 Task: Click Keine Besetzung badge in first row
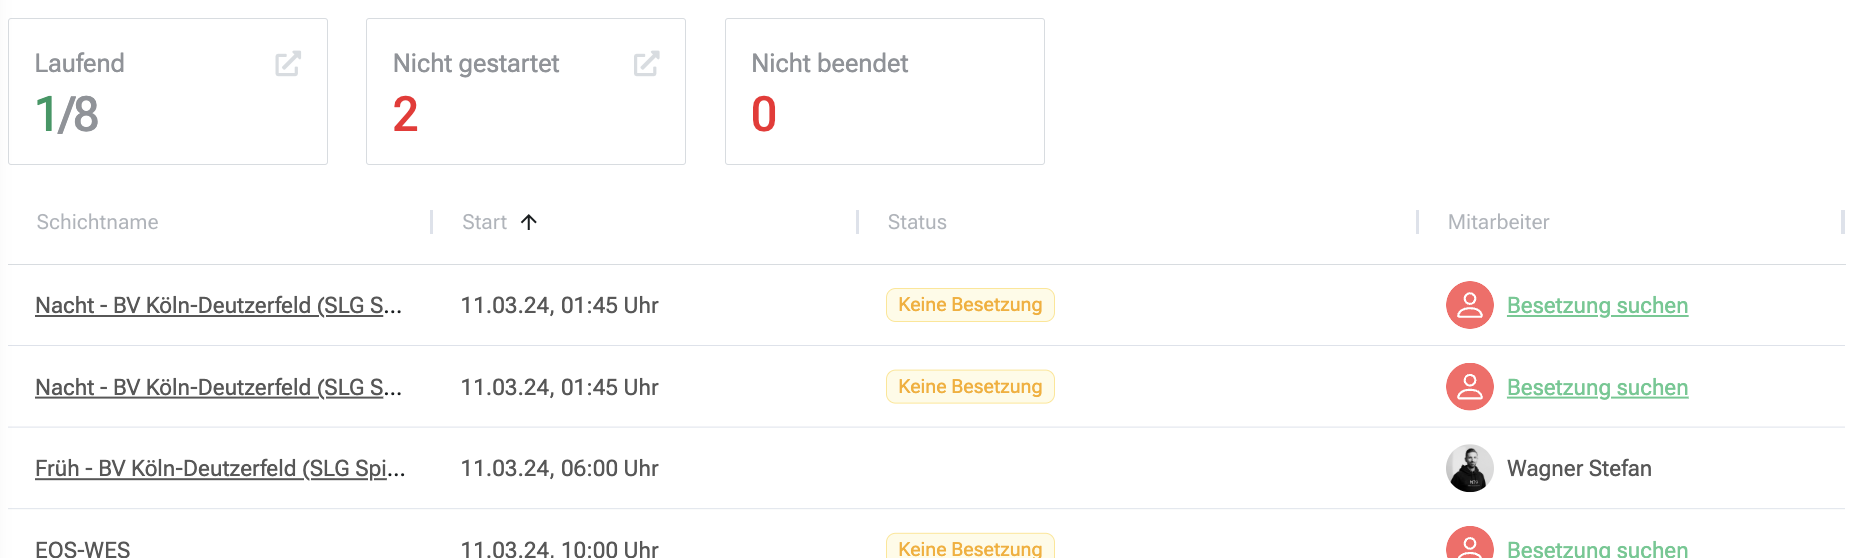pyautogui.click(x=970, y=305)
